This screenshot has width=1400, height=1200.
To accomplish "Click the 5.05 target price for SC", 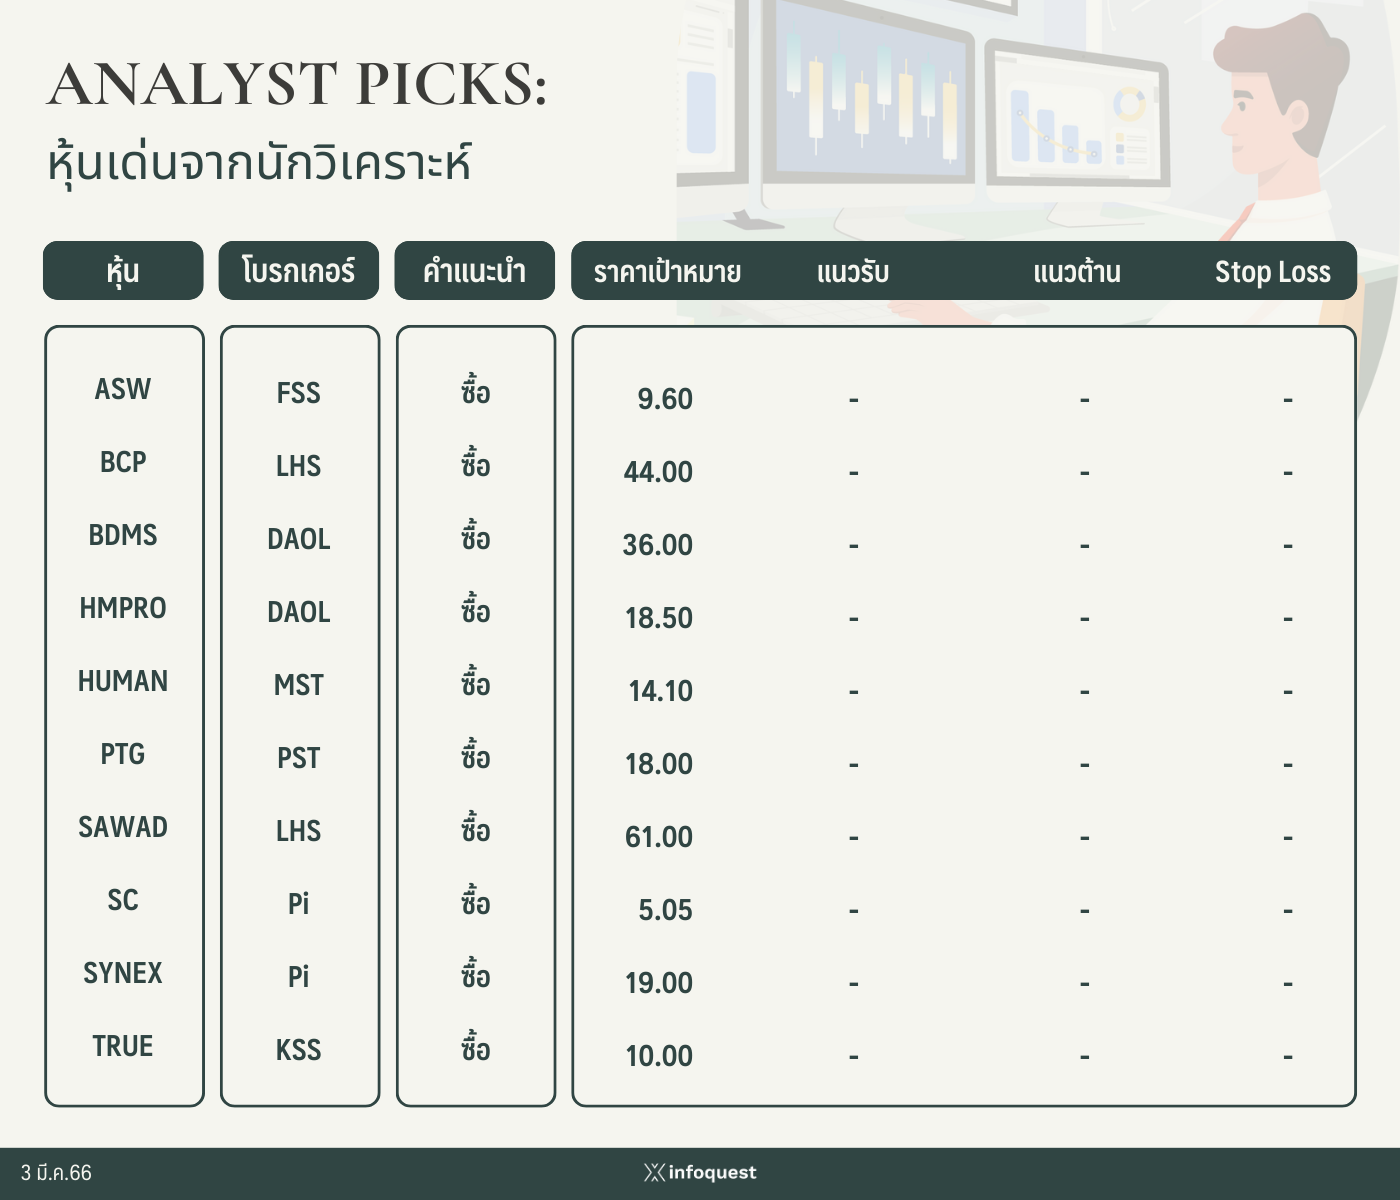I will pyautogui.click(x=665, y=910).
